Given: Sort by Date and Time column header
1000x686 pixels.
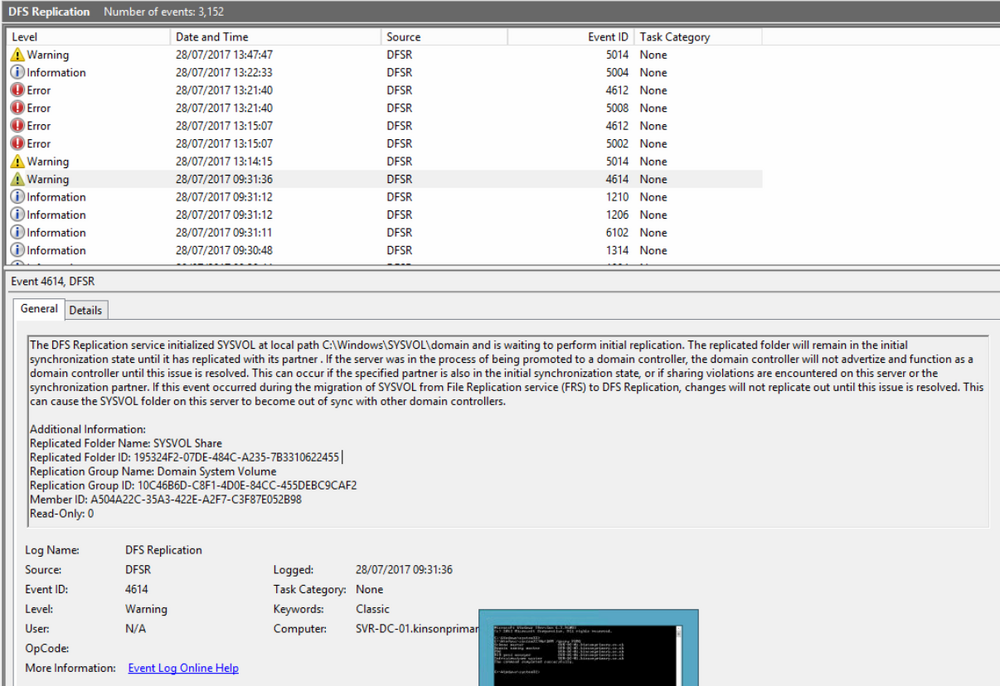Looking at the screenshot, I should 276,37.
